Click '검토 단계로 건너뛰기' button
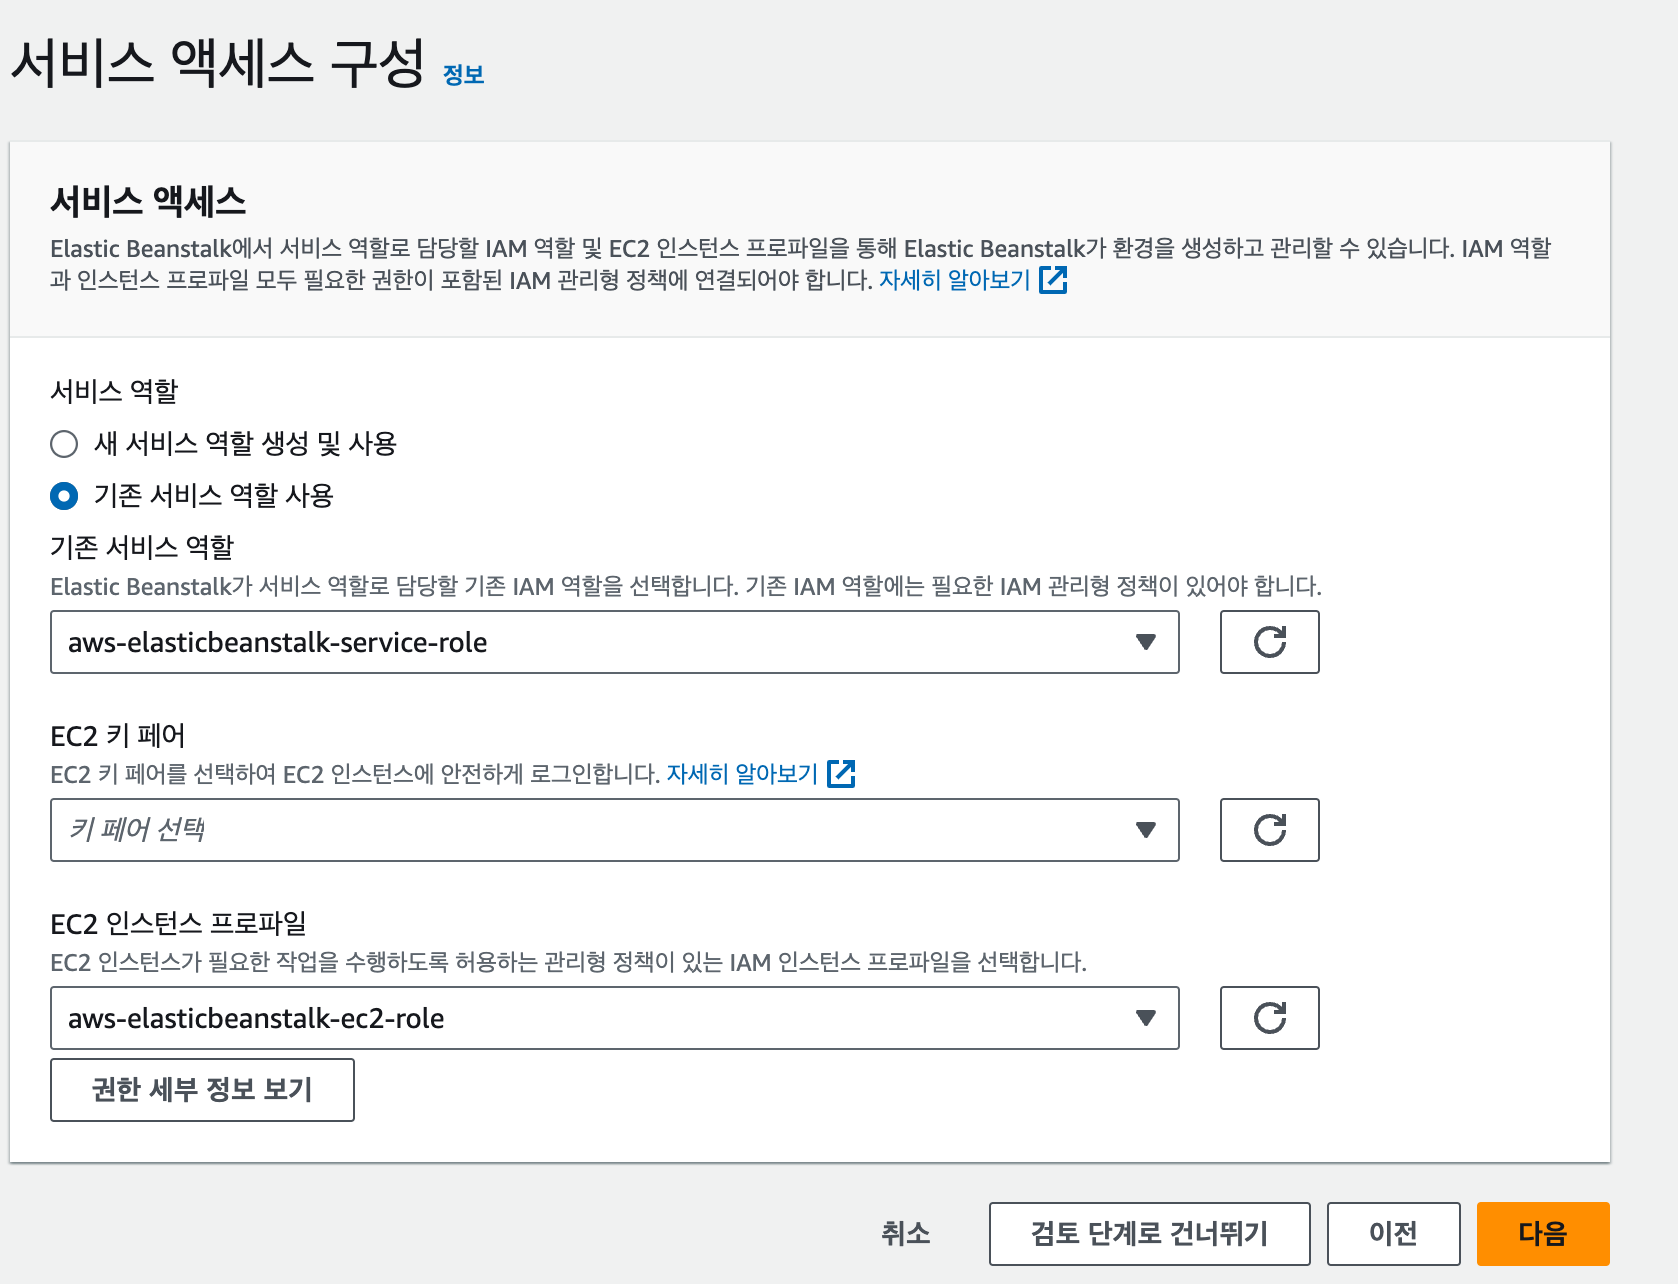Image resolution: width=1678 pixels, height=1284 pixels. [x=1150, y=1234]
